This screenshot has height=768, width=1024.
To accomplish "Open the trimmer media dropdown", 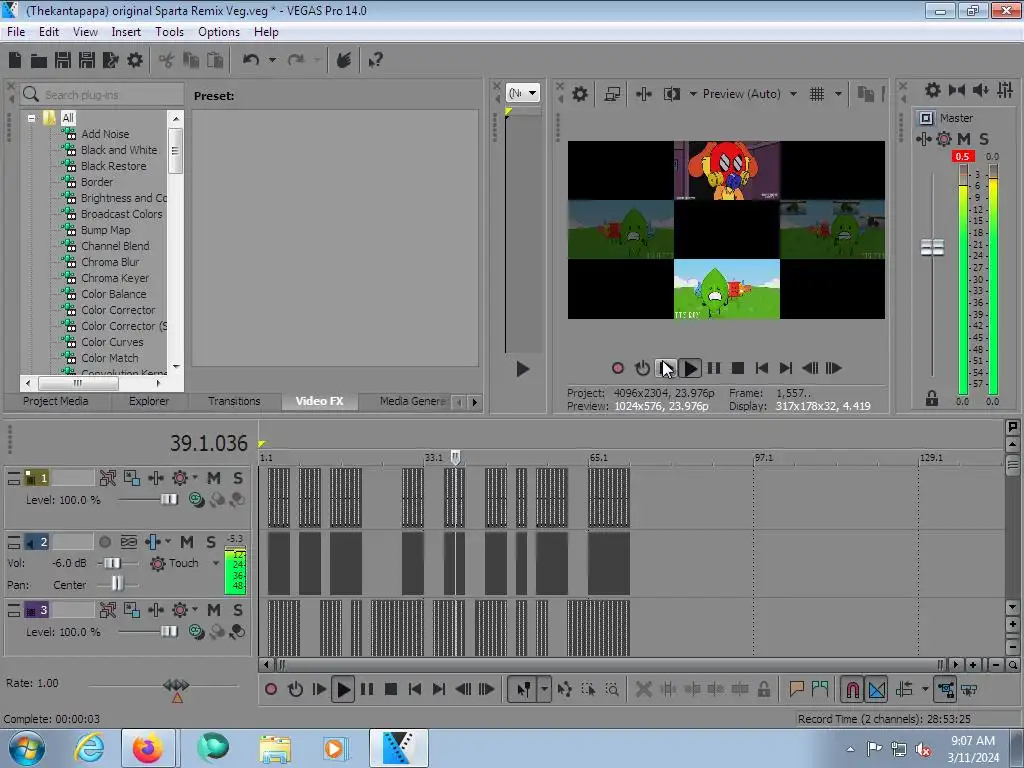I will pos(522,93).
